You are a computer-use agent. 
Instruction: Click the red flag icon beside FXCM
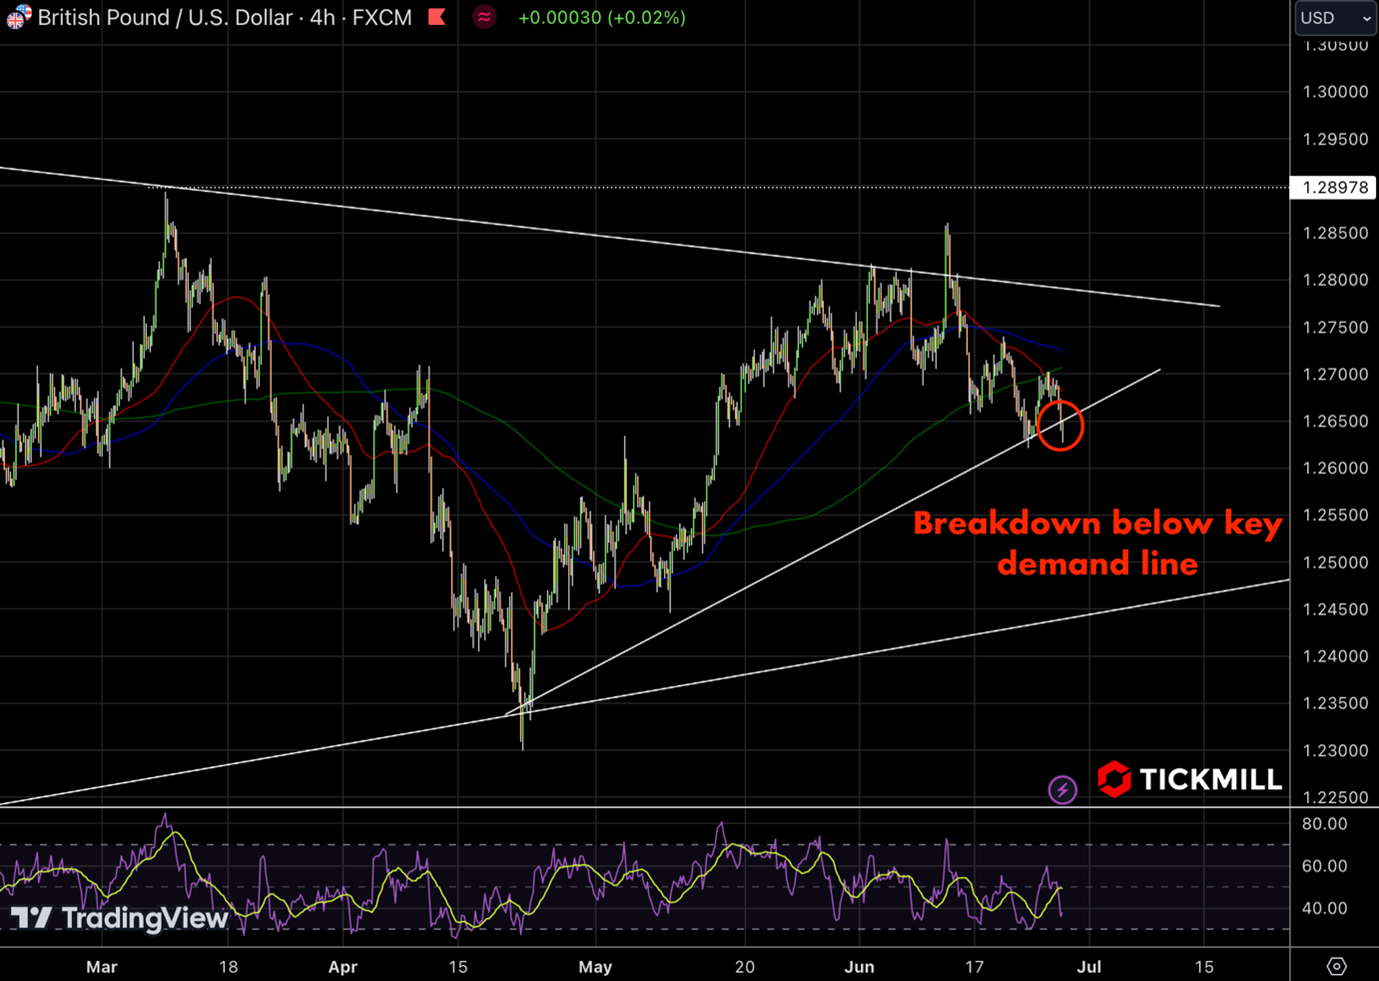click(437, 16)
